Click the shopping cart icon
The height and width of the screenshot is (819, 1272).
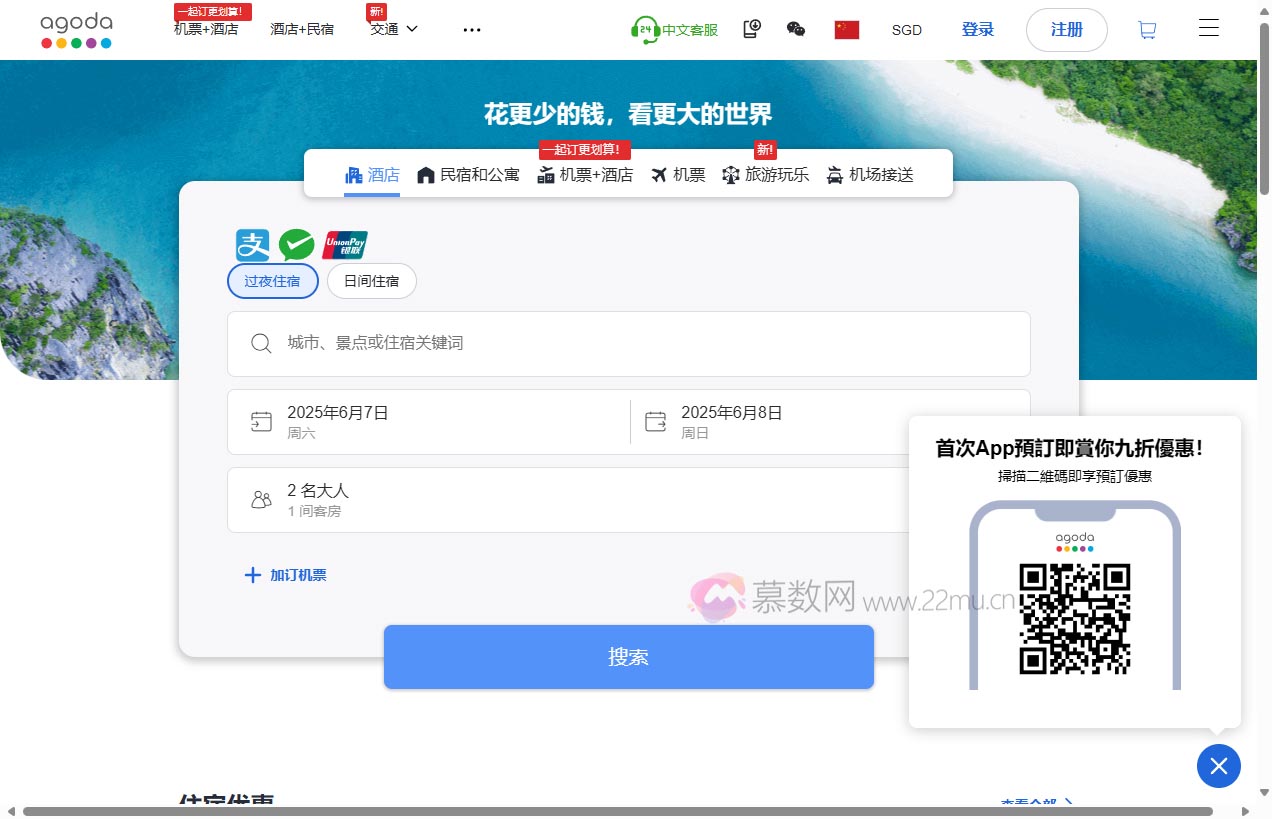(x=1147, y=30)
